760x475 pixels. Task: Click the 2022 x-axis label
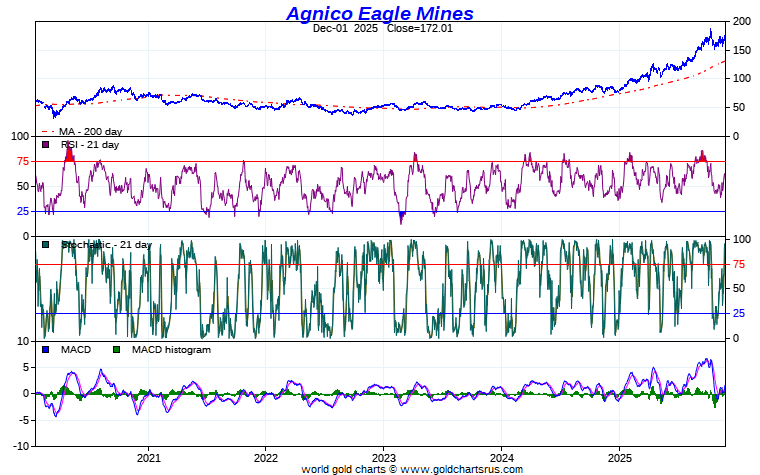pyautogui.click(x=266, y=458)
